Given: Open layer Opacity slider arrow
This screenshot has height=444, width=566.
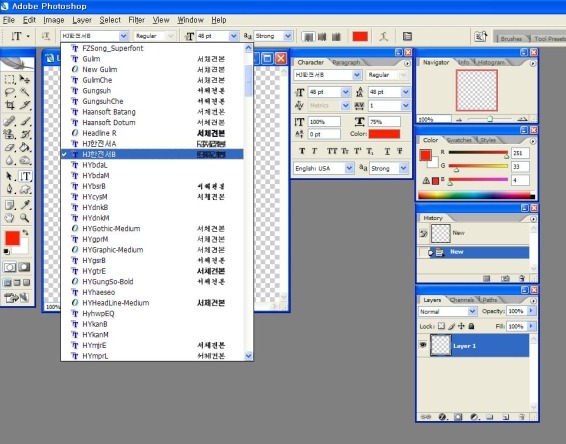Looking at the screenshot, I should click(x=531, y=310).
